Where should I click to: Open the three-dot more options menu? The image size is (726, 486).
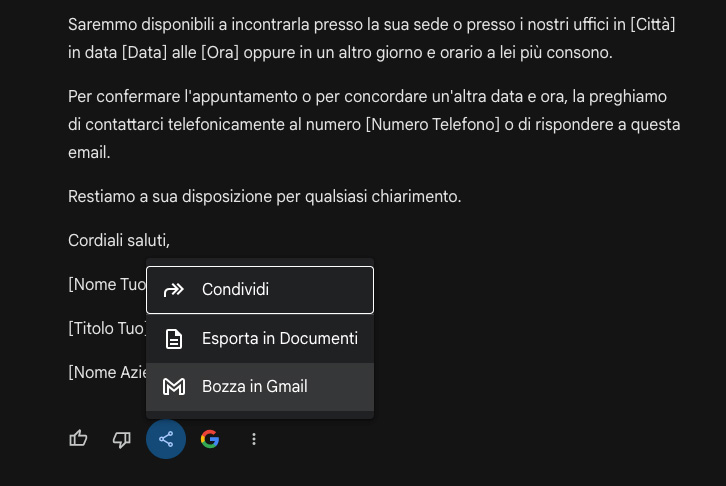tap(254, 439)
